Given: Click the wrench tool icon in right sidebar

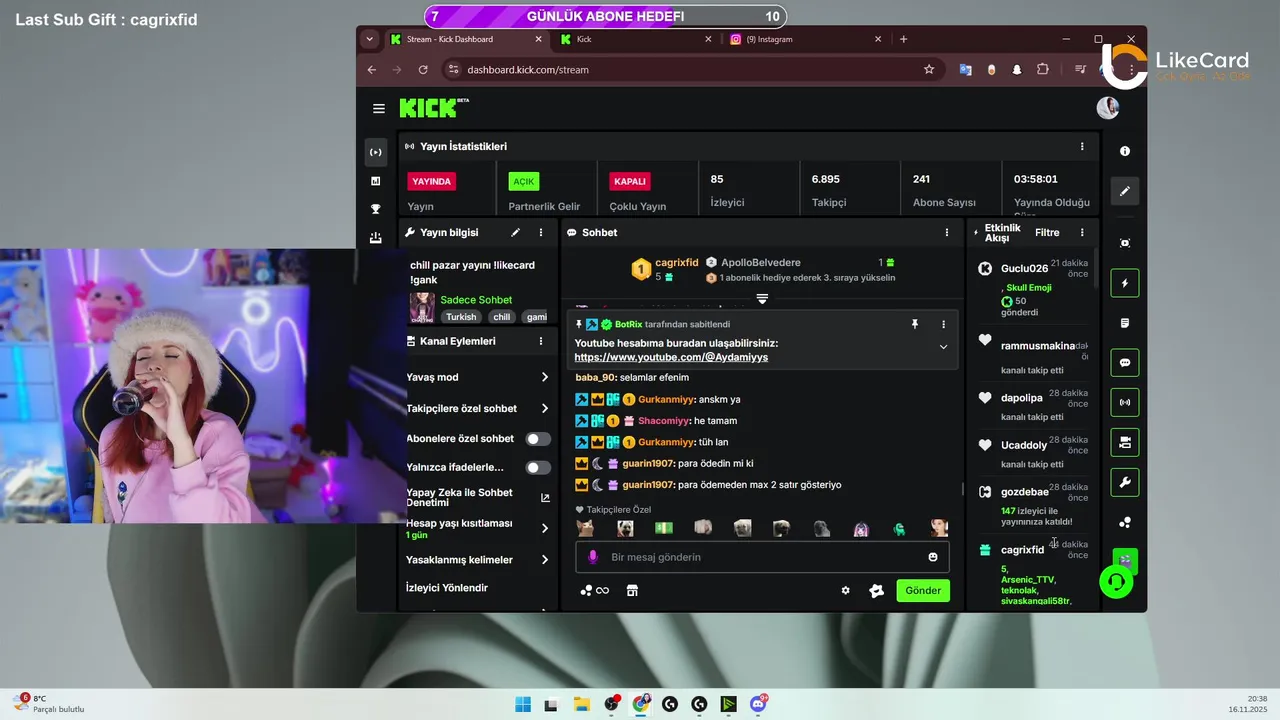Looking at the screenshot, I should coord(1125,483).
